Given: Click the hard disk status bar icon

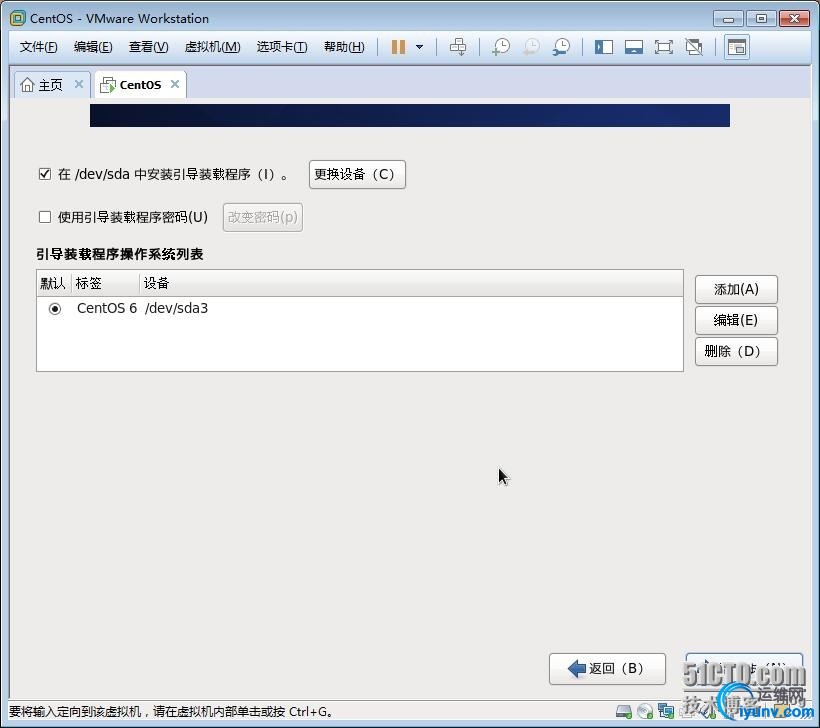Looking at the screenshot, I should pyautogui.click(x=623, y=711).
